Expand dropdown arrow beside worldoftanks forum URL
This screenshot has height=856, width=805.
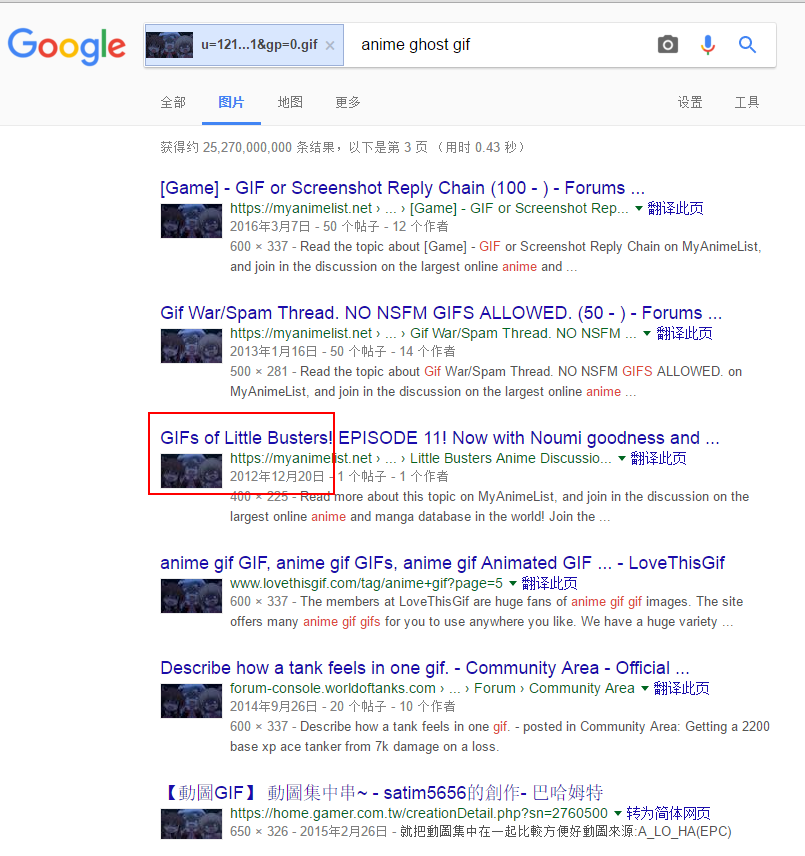(645, 688)
